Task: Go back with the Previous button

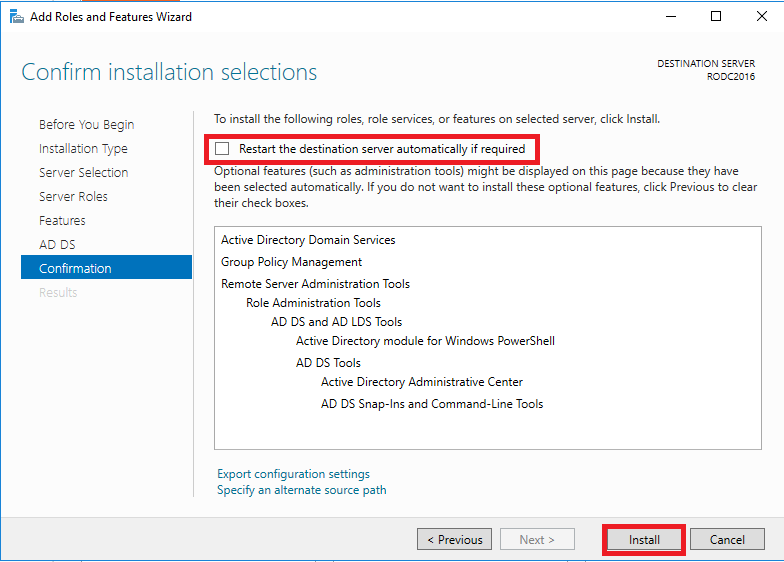Action: tap(454, 540)
